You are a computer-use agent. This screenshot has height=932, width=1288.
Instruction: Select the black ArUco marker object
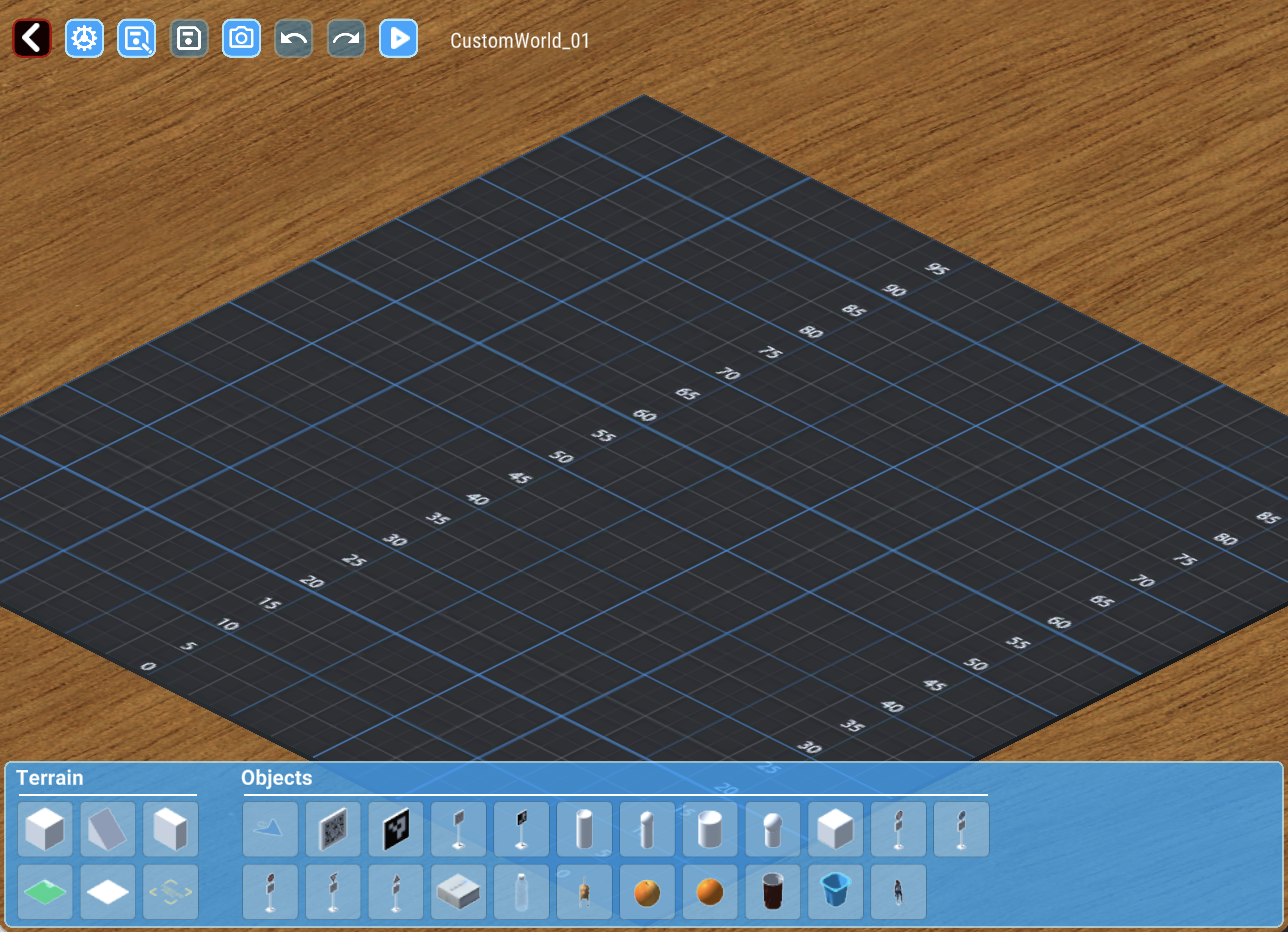[396, 829]
